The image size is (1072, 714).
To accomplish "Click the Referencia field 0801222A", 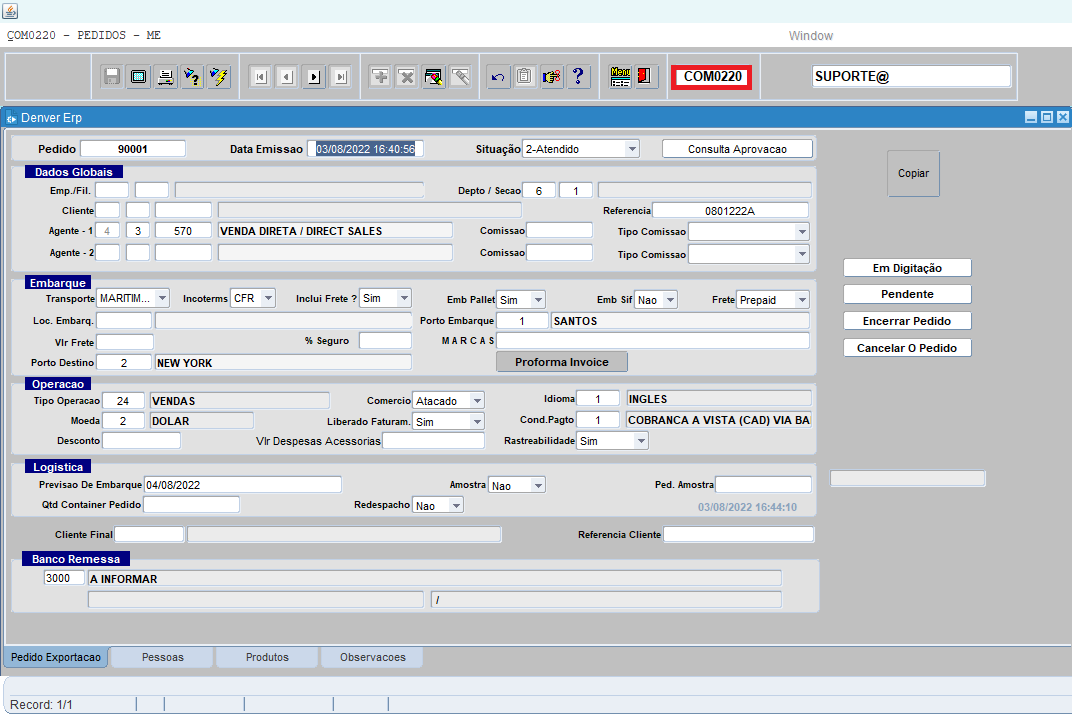I will click(x=730, y=211).
